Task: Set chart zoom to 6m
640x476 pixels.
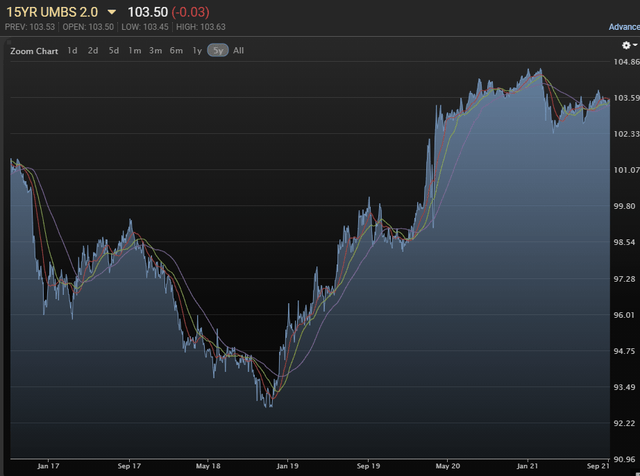Action: point(176,51)
